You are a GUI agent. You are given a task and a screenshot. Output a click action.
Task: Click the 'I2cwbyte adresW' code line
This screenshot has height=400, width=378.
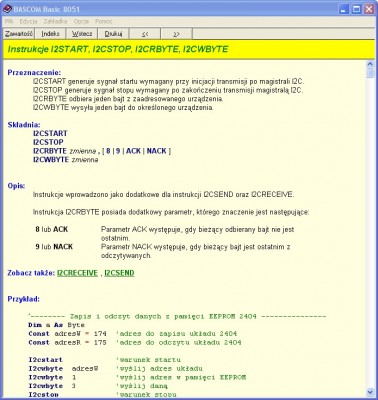pos(63,368)
